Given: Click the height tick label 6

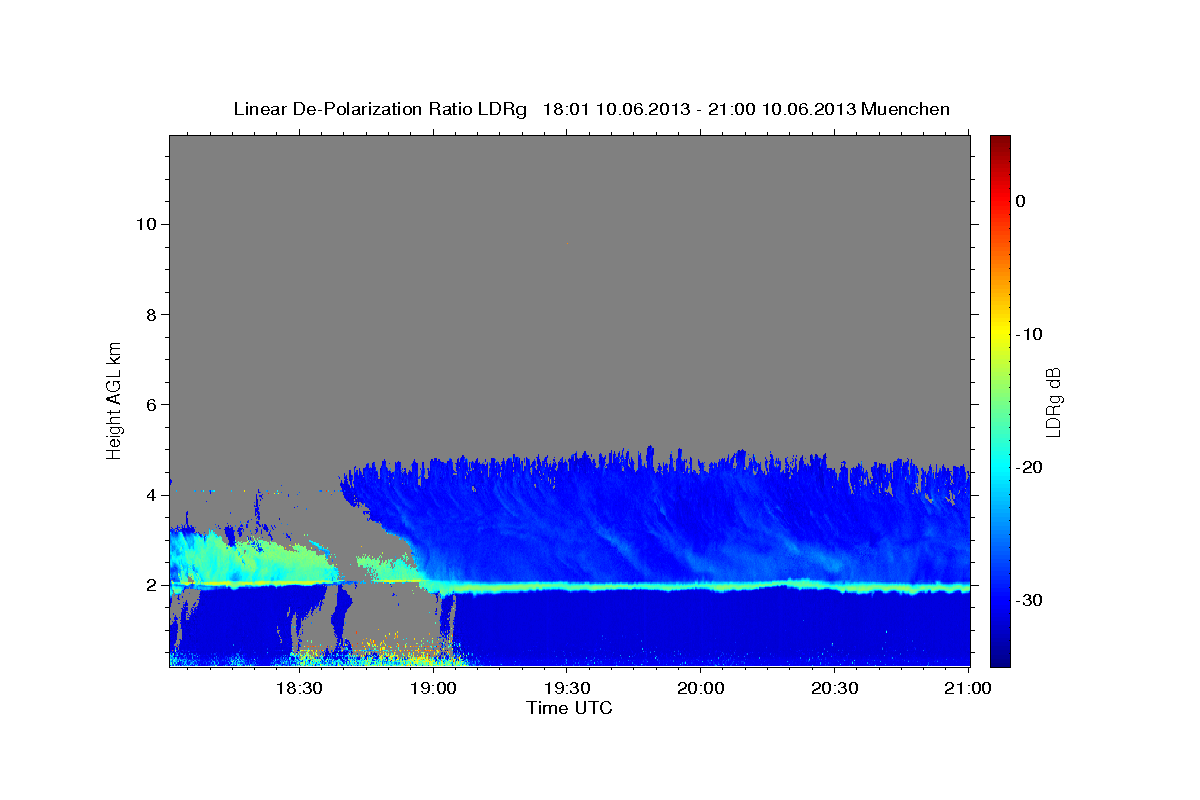Looking at the screenshot, I should click(150, 405).
